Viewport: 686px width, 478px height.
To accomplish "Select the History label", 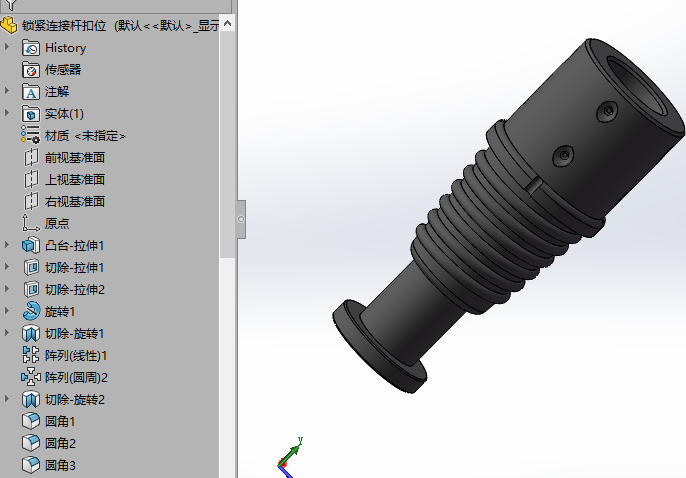I will 66,48.
